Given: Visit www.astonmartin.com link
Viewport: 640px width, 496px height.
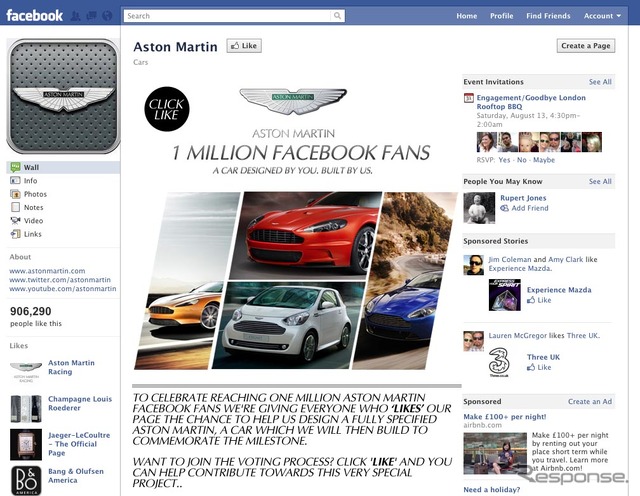Looking at the screenshot, I should click(x=47, y=271).
